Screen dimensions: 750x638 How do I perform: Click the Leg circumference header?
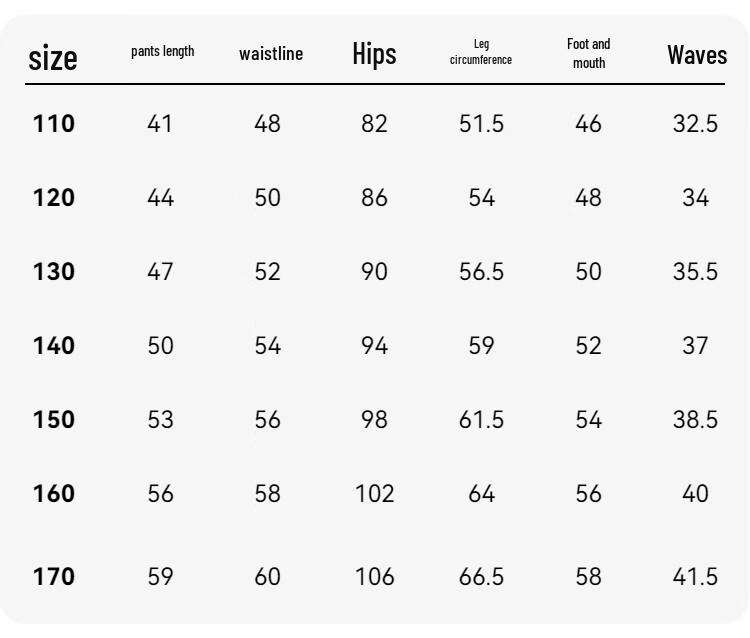point(481,52)
